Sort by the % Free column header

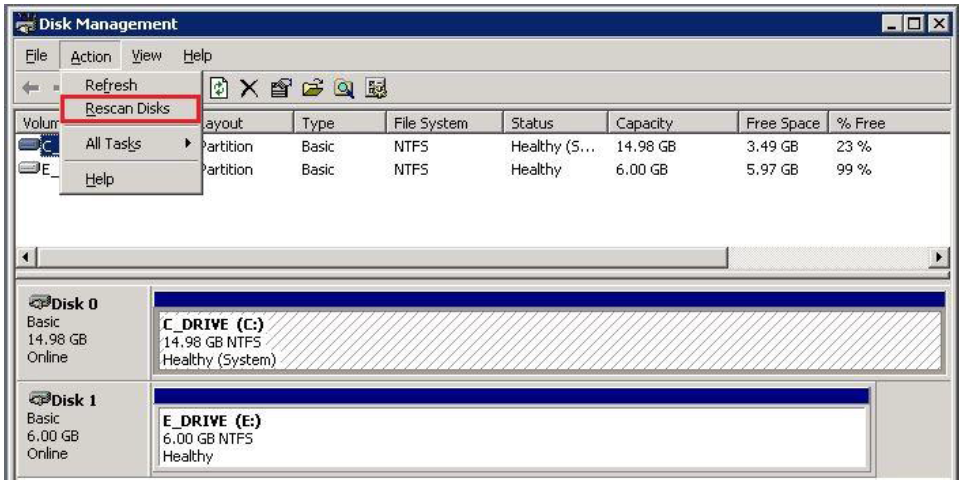click(x=890, y=123)
